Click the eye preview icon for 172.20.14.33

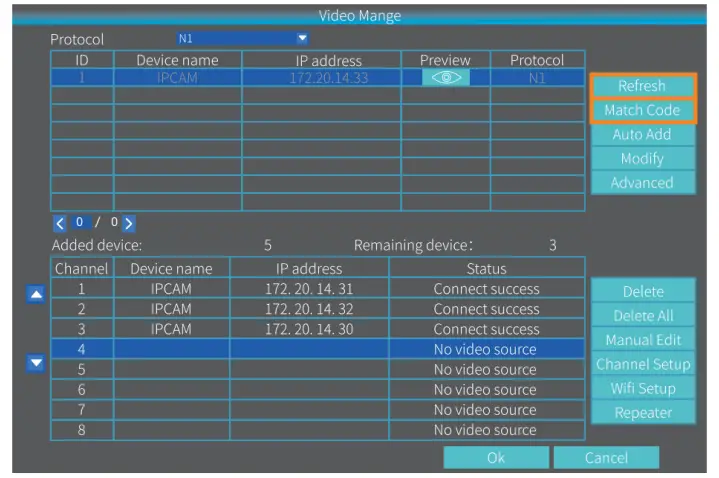[x=445, y=77]
